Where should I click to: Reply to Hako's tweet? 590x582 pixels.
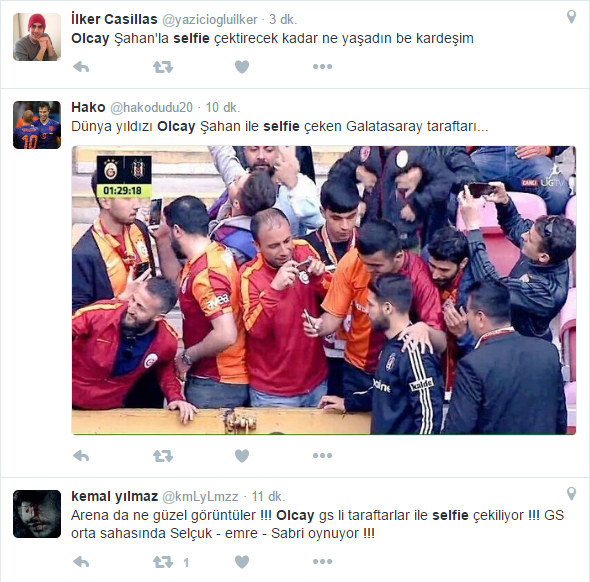point(81,456)
